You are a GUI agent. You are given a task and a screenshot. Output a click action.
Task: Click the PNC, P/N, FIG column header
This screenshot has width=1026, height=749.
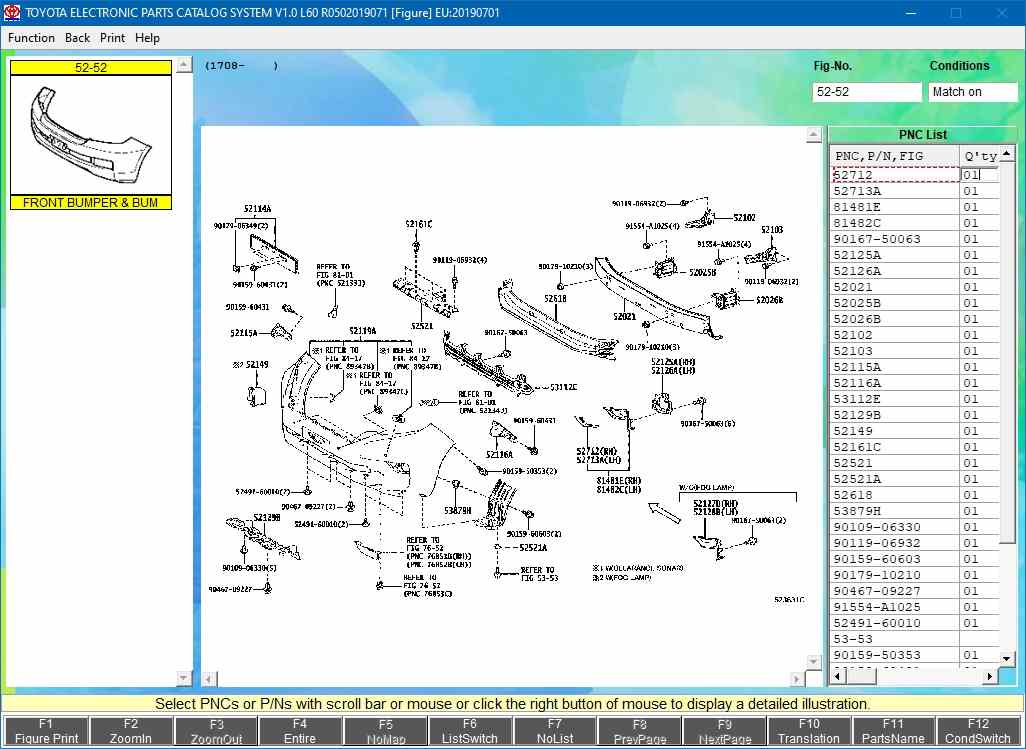click(x=894, y=156)
